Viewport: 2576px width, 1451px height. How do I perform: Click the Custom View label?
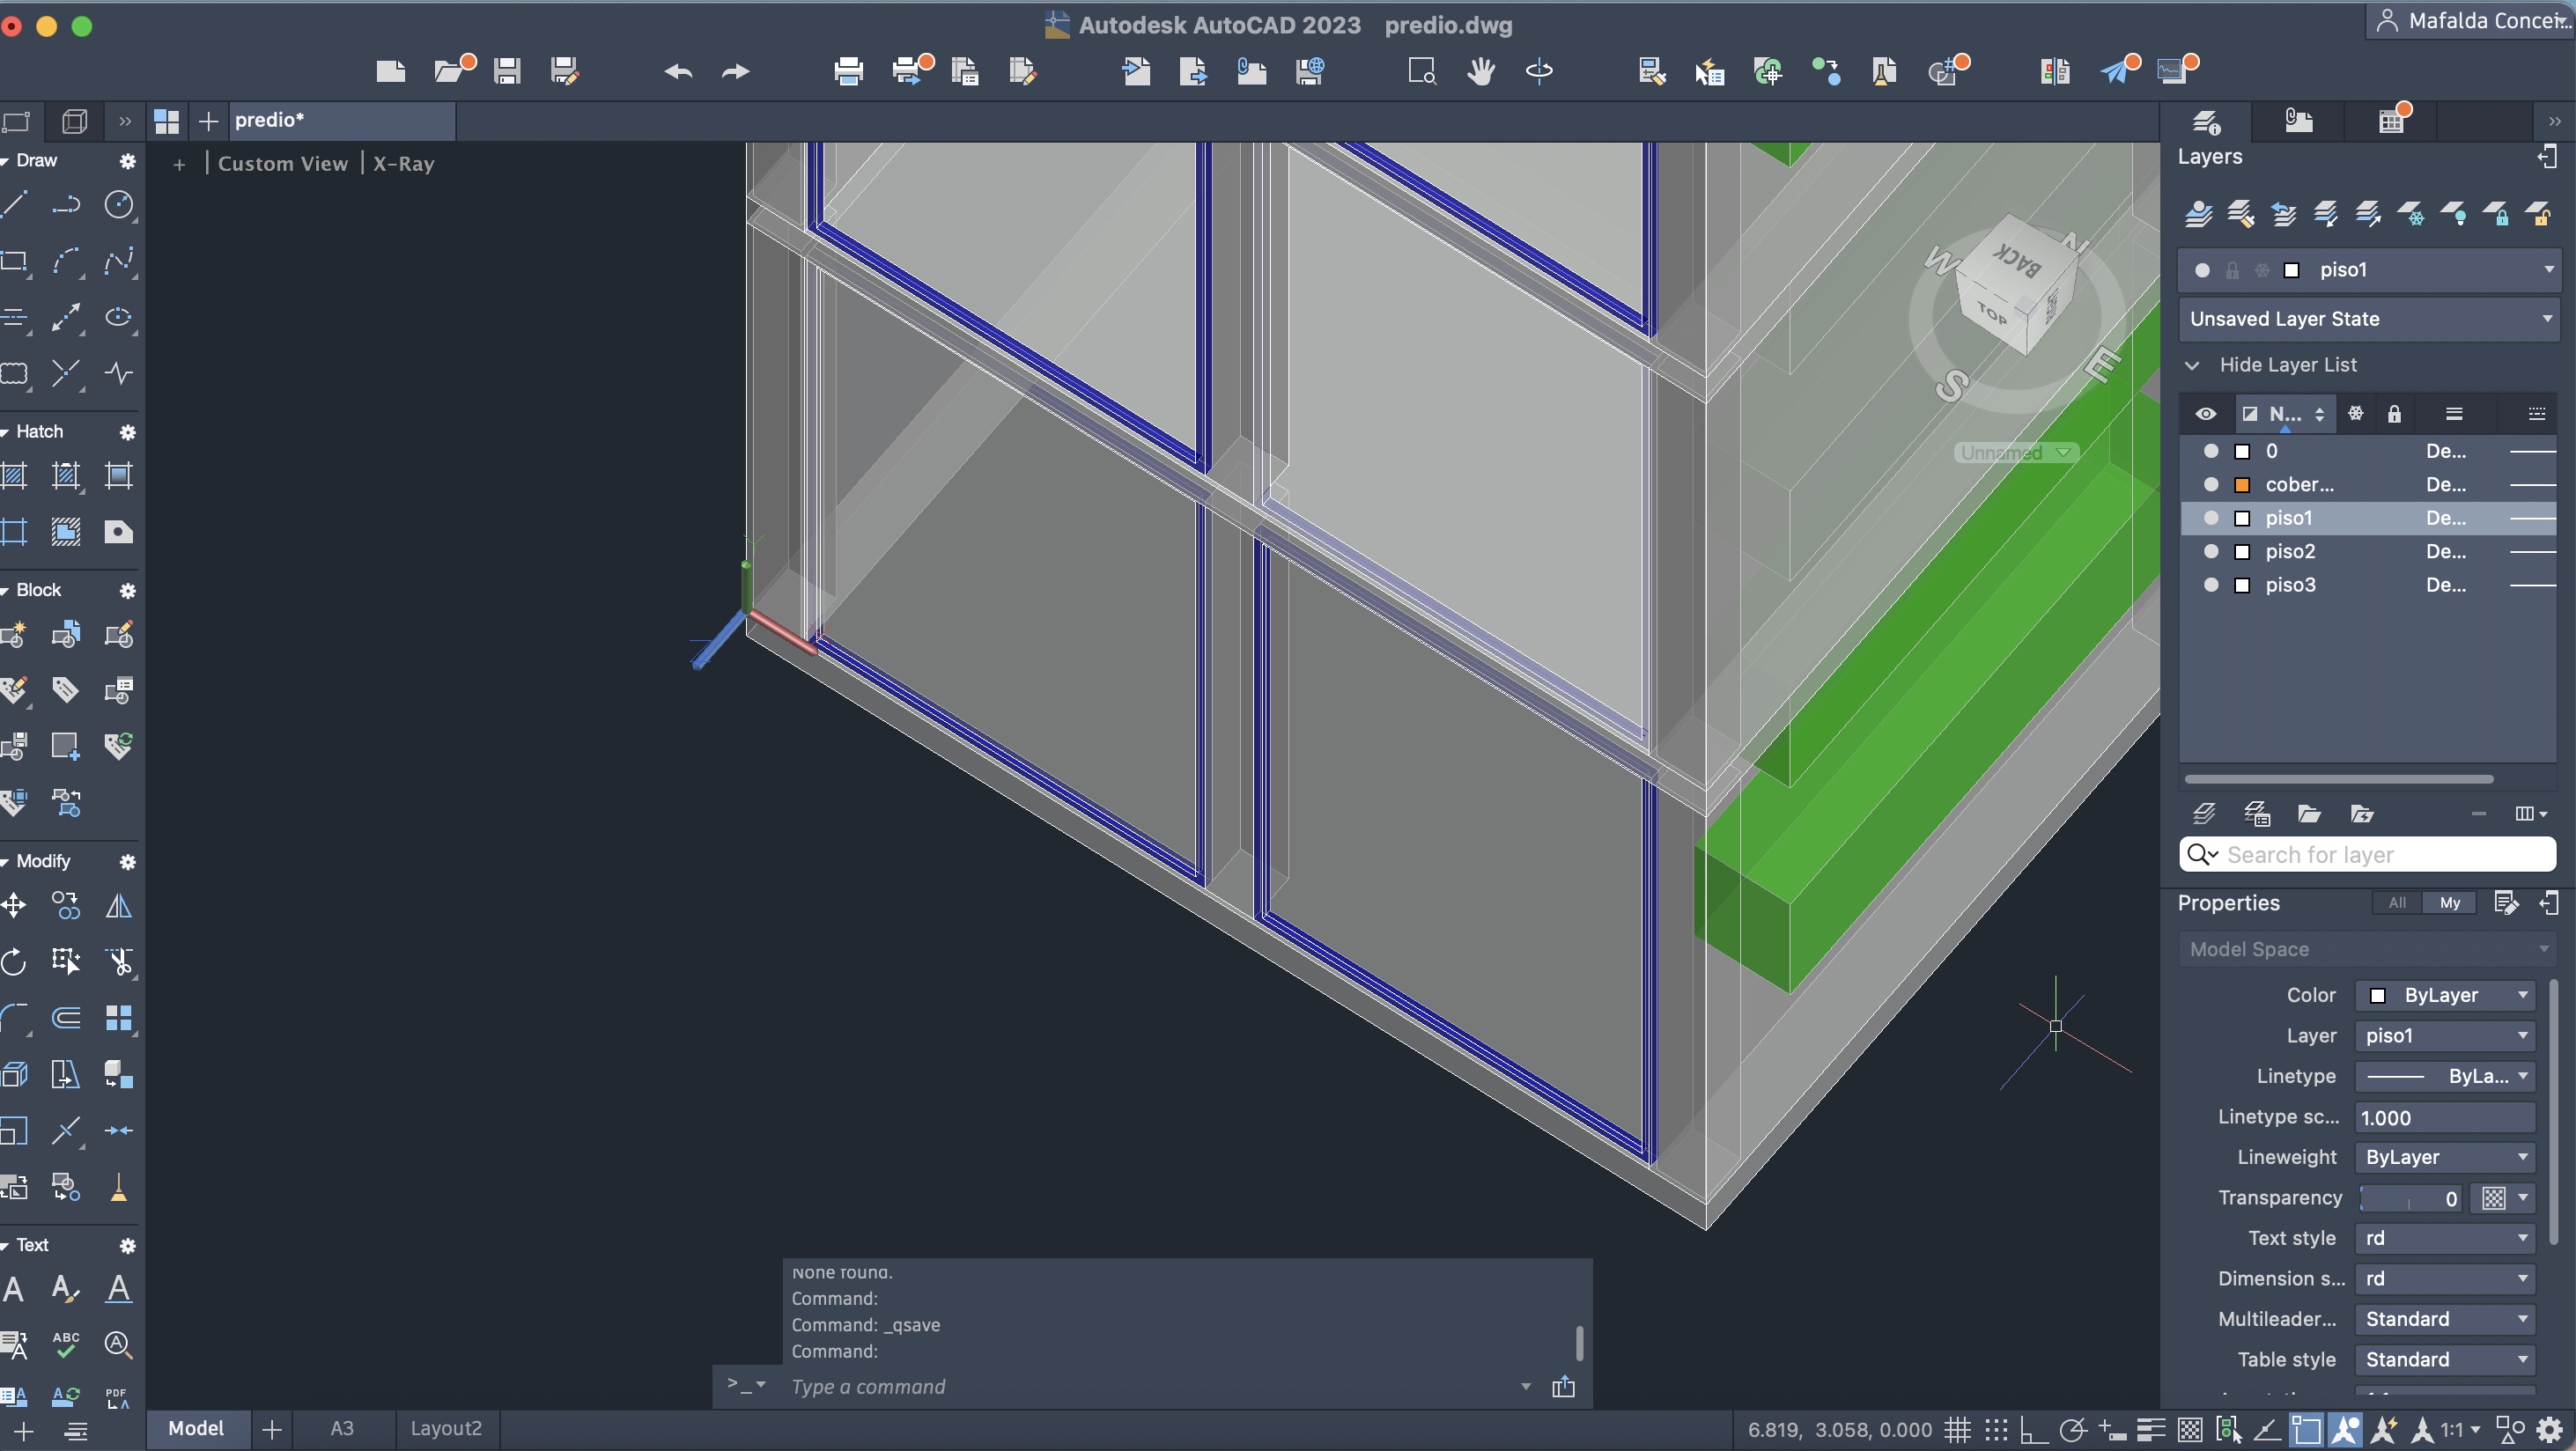[x=283, y=164]
